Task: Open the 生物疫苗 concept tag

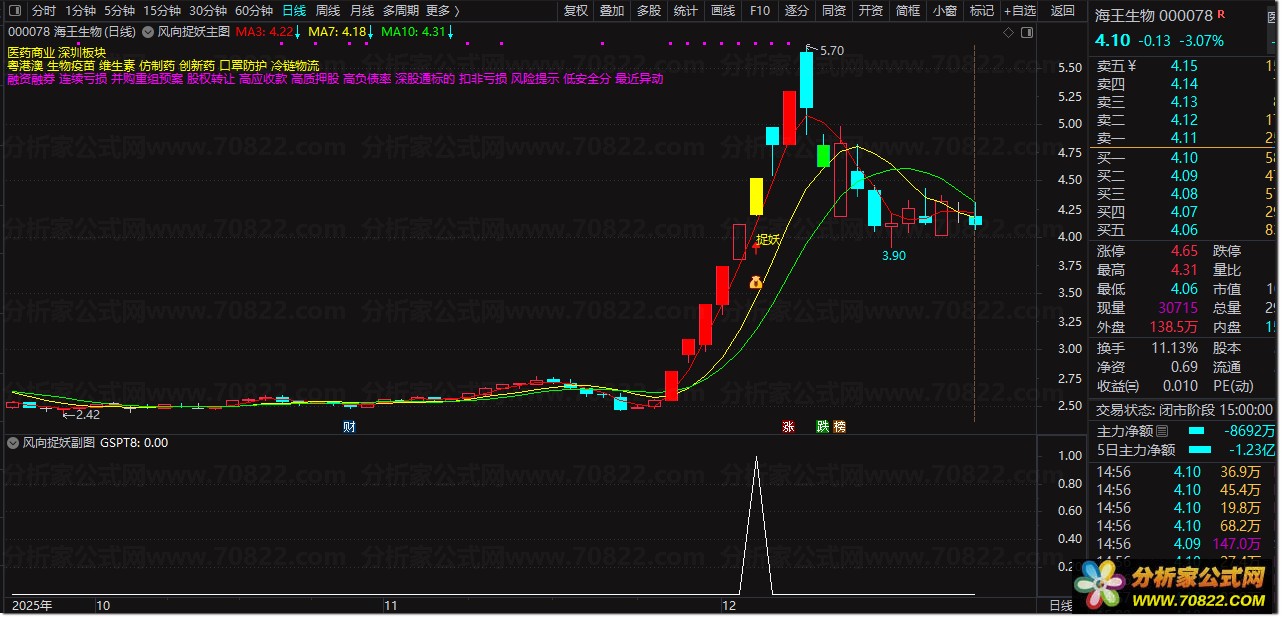Action: [x=71, y=65]
